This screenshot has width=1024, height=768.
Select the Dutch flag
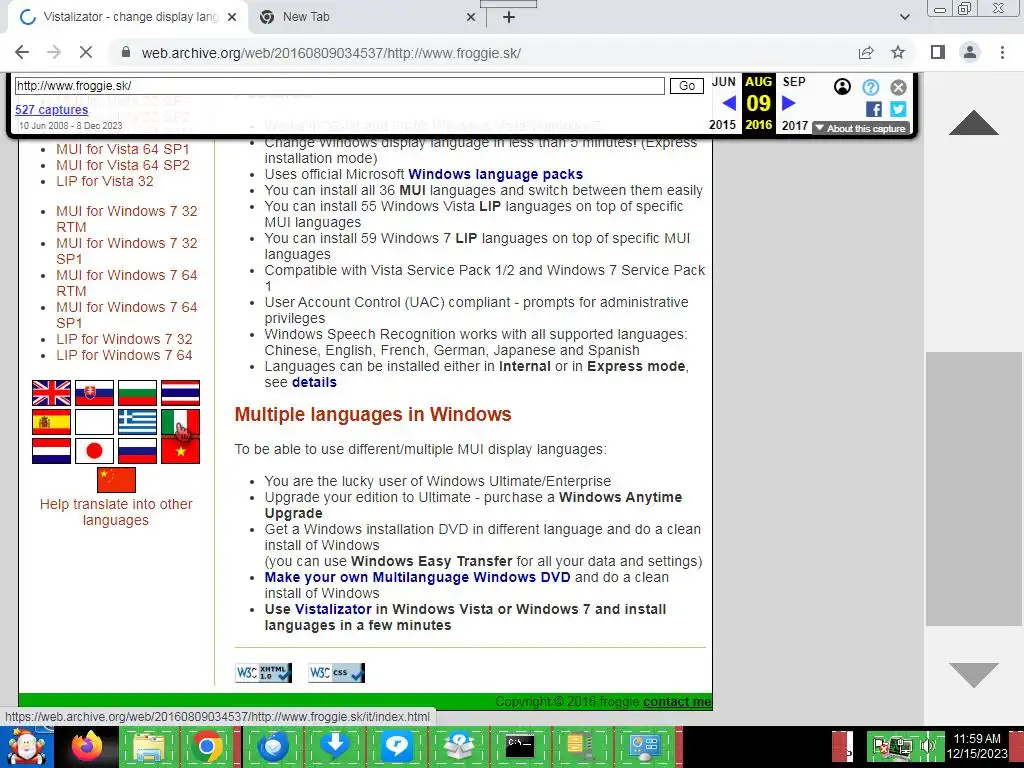[52, 451]
